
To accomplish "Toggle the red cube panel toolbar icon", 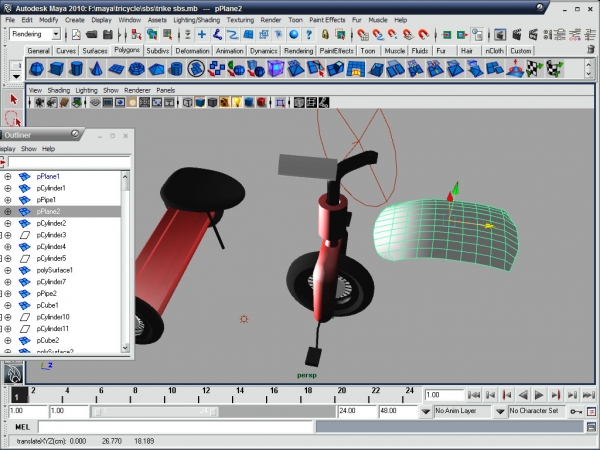I will point(261,102).
